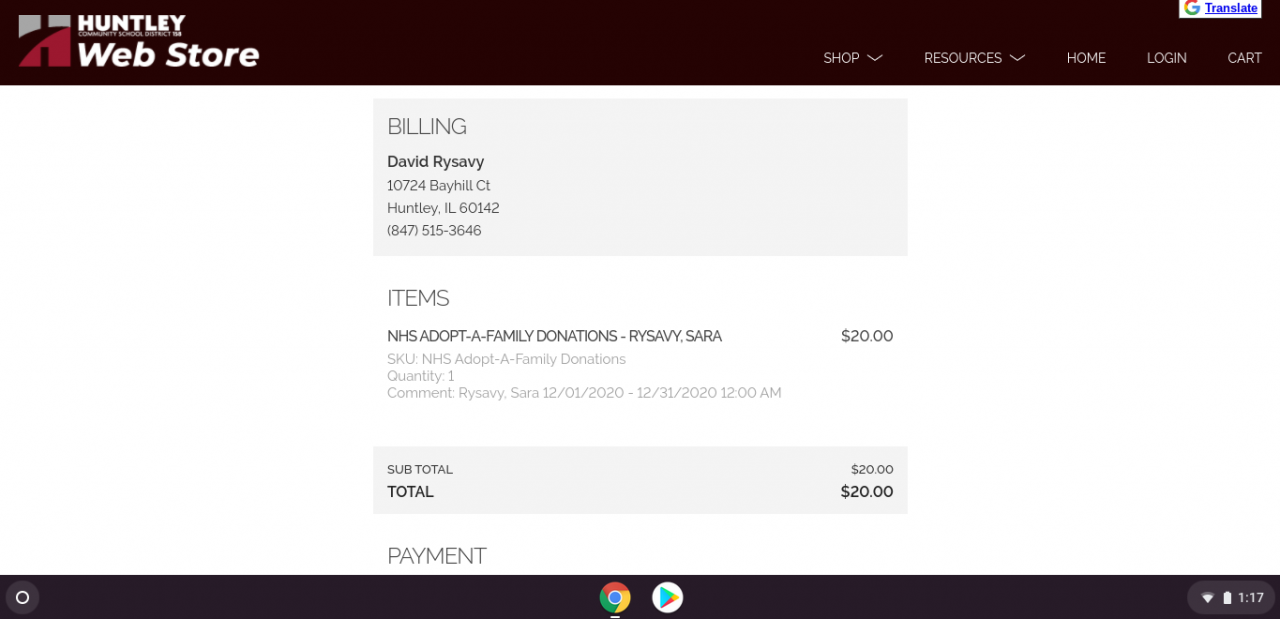Click the Translate link

(1231, 8)
